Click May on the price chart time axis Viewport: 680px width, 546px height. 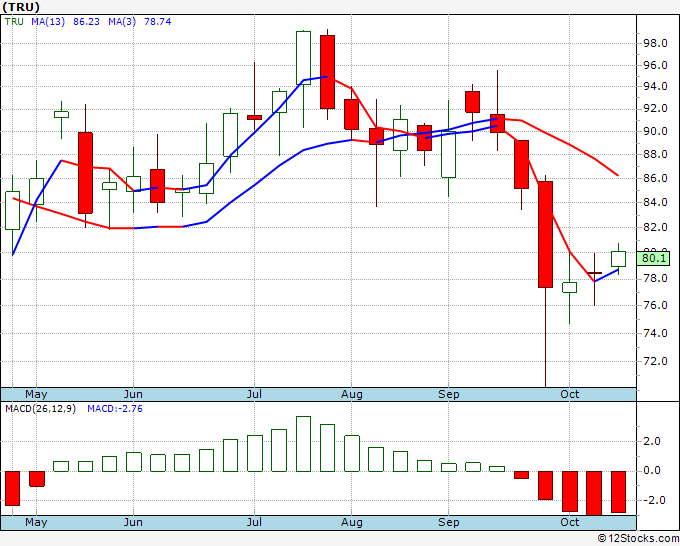(36, 394)
